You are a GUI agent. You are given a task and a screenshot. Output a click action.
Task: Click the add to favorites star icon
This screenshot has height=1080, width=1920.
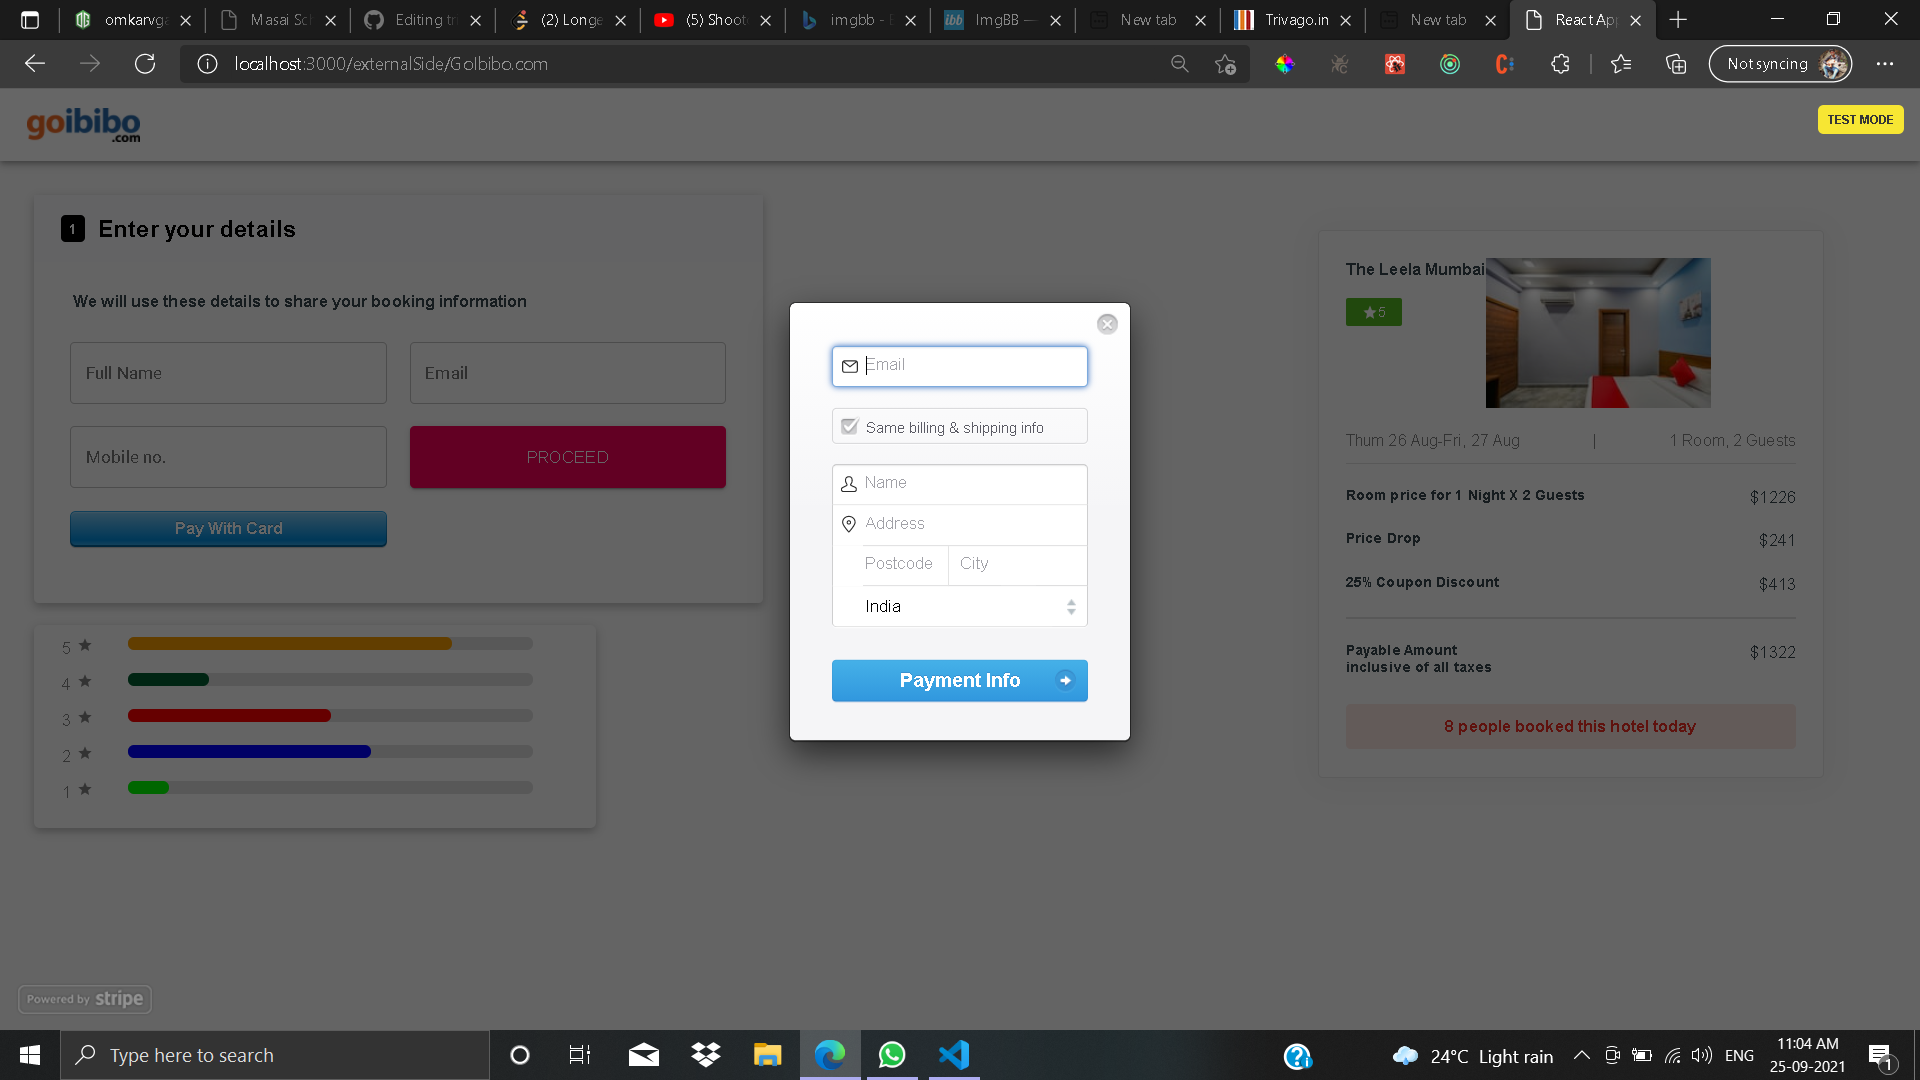coord(1225,64)
